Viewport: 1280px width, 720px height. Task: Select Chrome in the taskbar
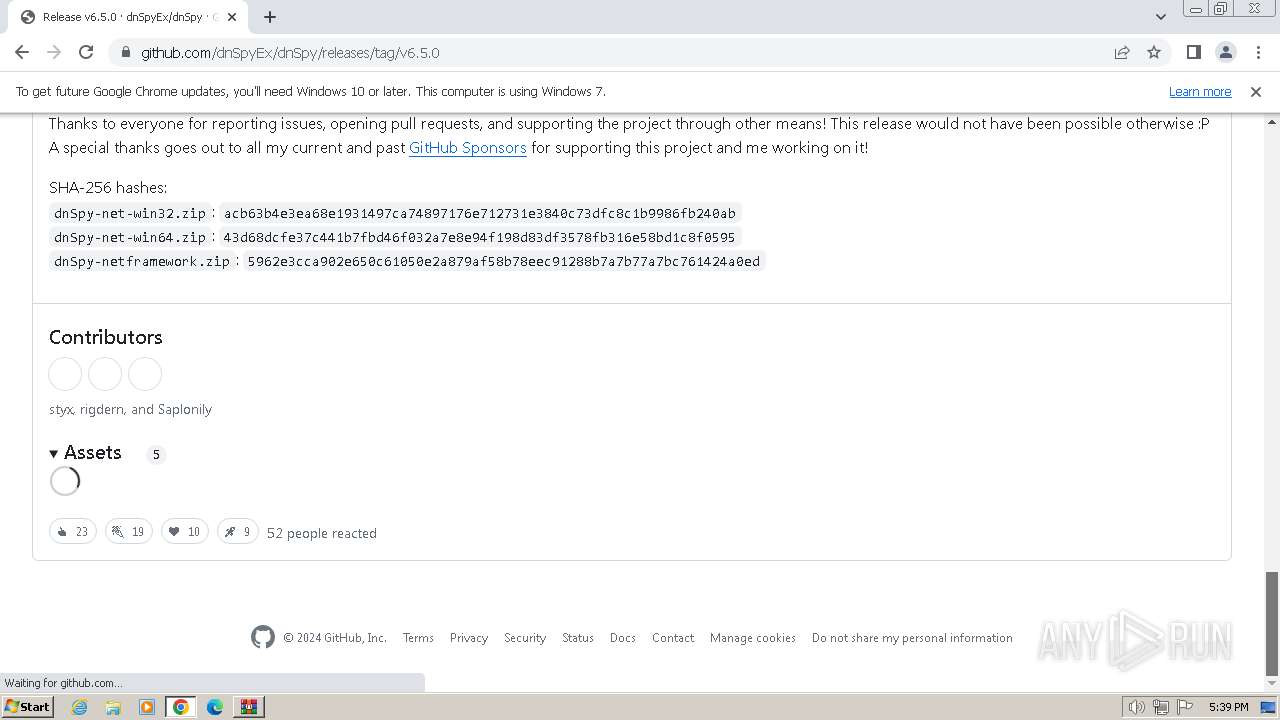pyautogui.click(x=181, y=707)
